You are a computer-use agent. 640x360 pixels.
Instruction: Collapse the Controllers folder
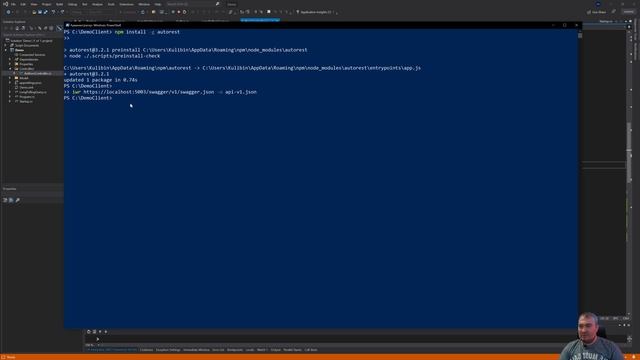coord(10,69)
